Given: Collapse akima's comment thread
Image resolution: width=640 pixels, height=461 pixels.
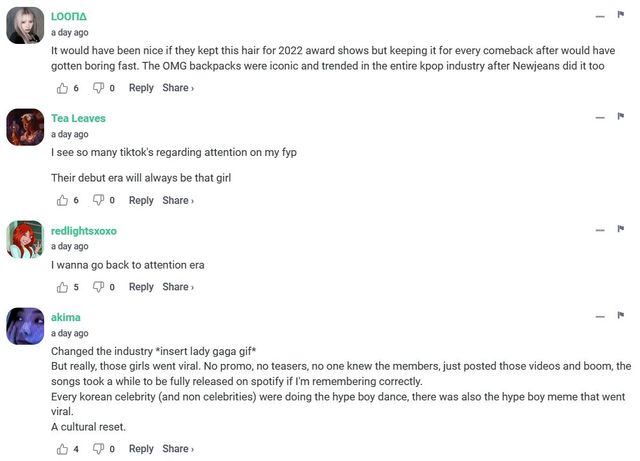Looking at the screenshot, I should (x=598, y=316).
